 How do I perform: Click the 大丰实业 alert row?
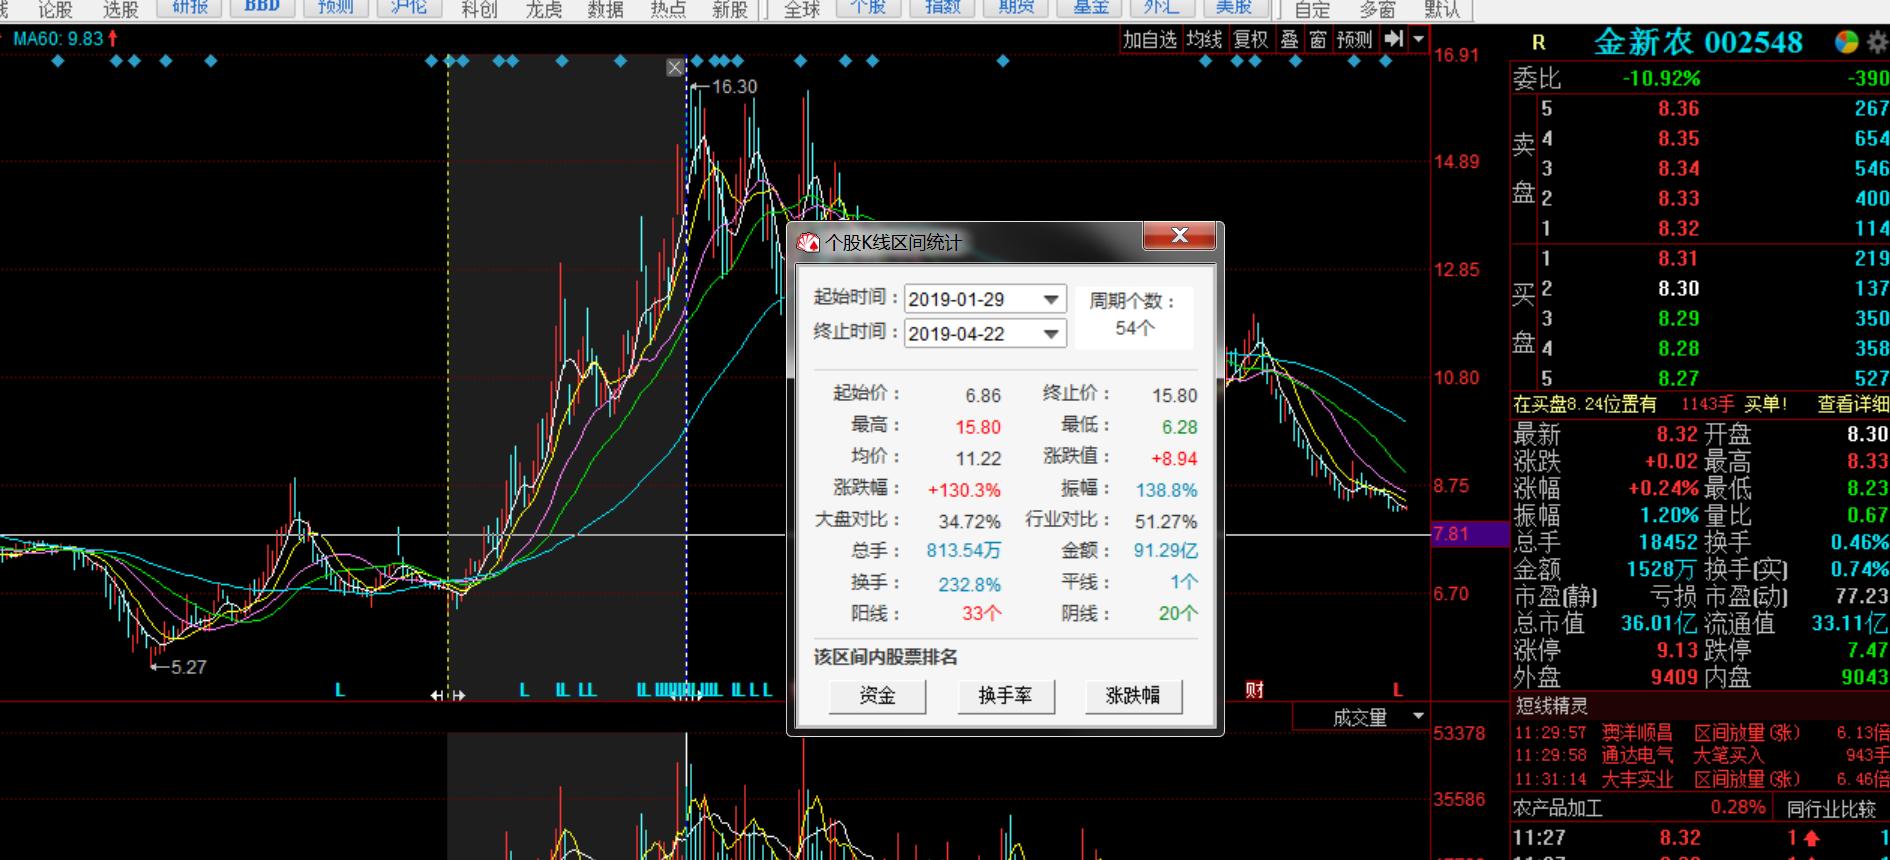(1700, 779)
